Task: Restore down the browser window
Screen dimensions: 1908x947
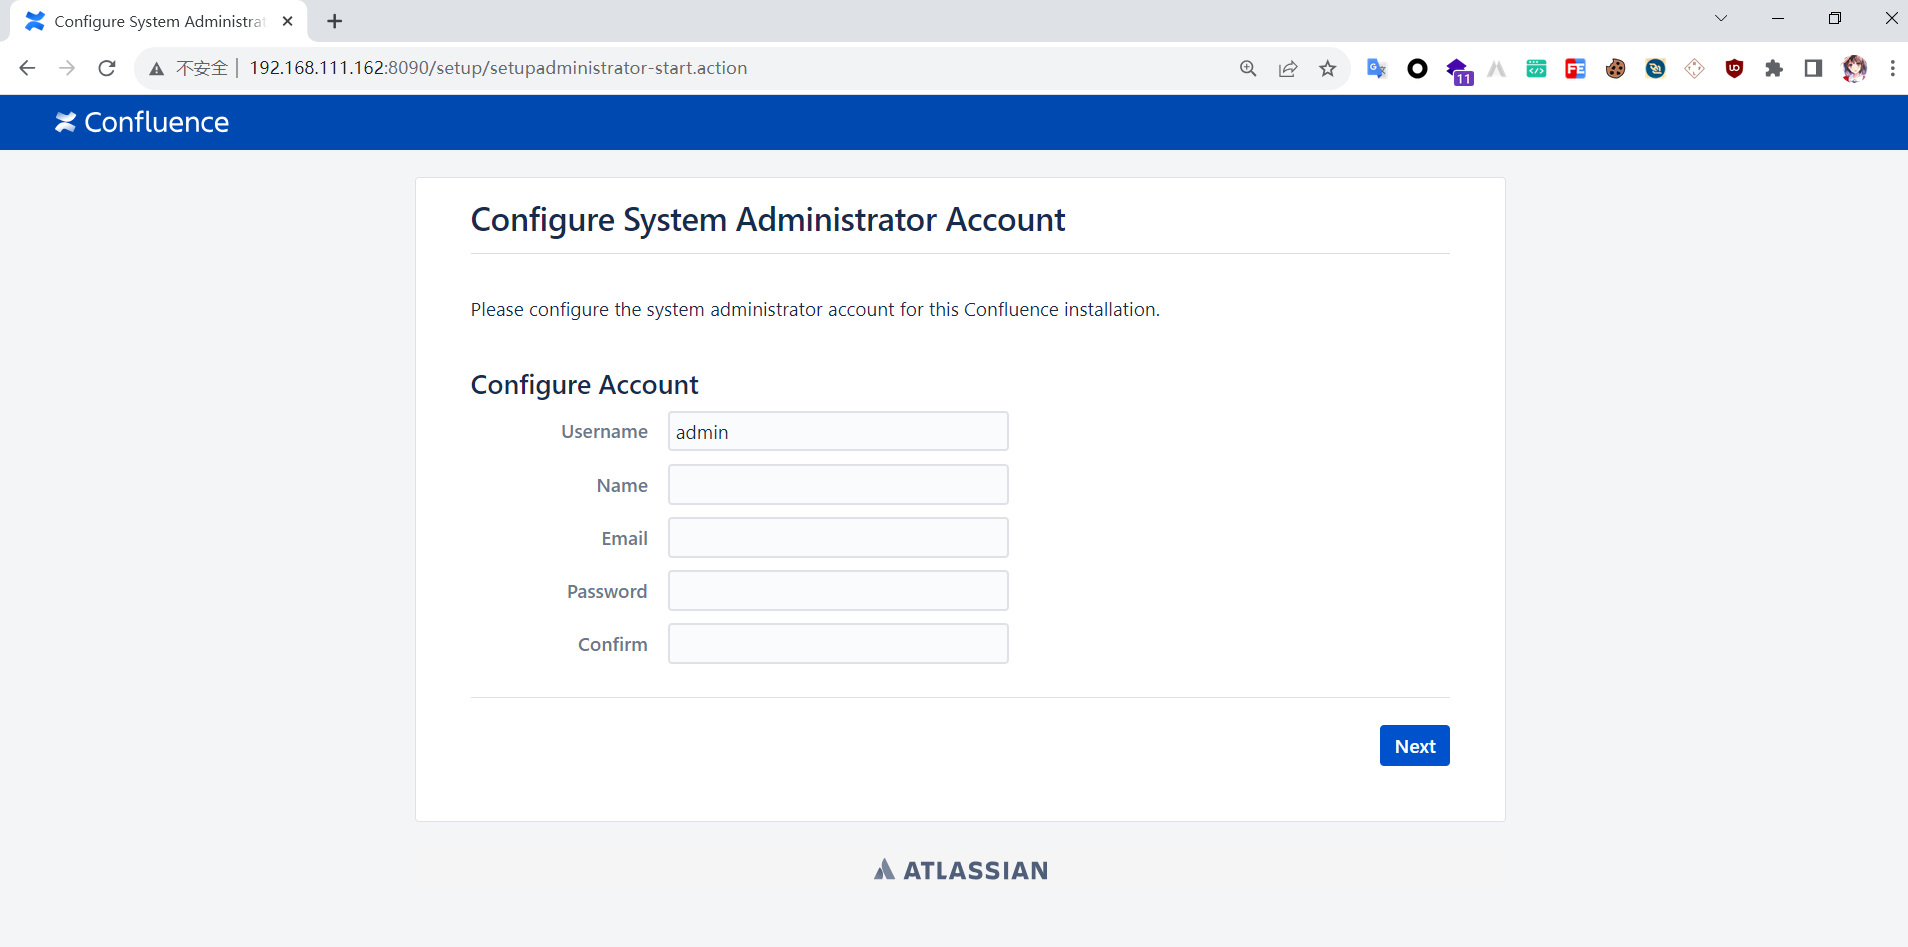Action: [1835, 18]
